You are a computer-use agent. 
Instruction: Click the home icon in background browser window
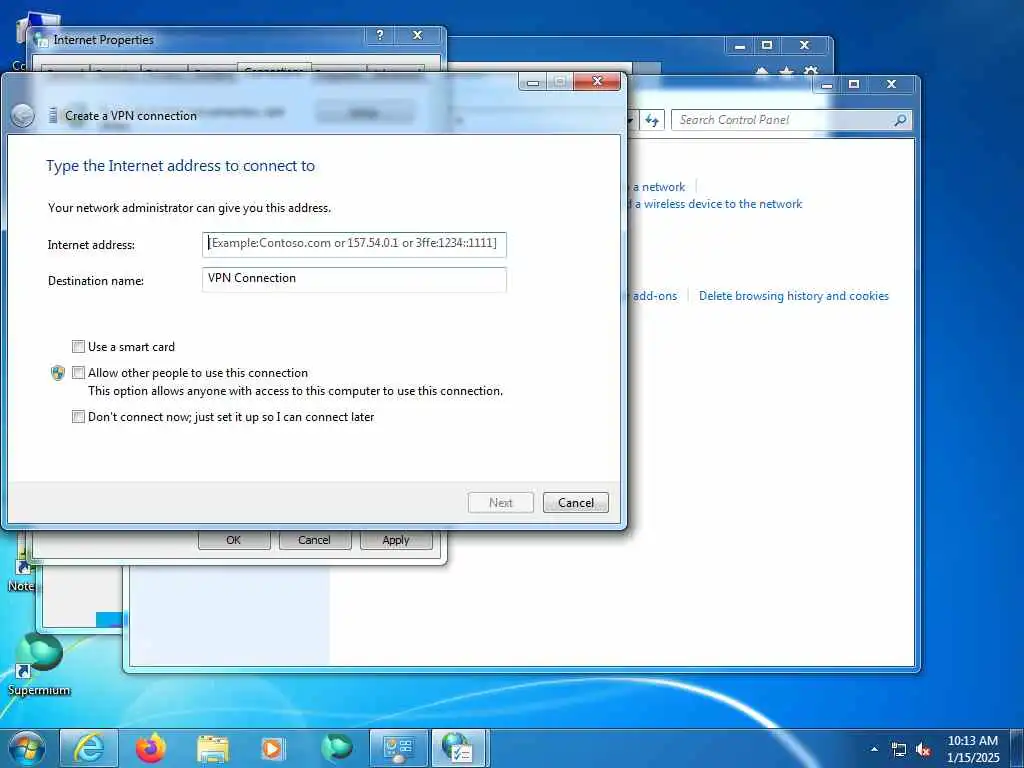pos(762,71)
